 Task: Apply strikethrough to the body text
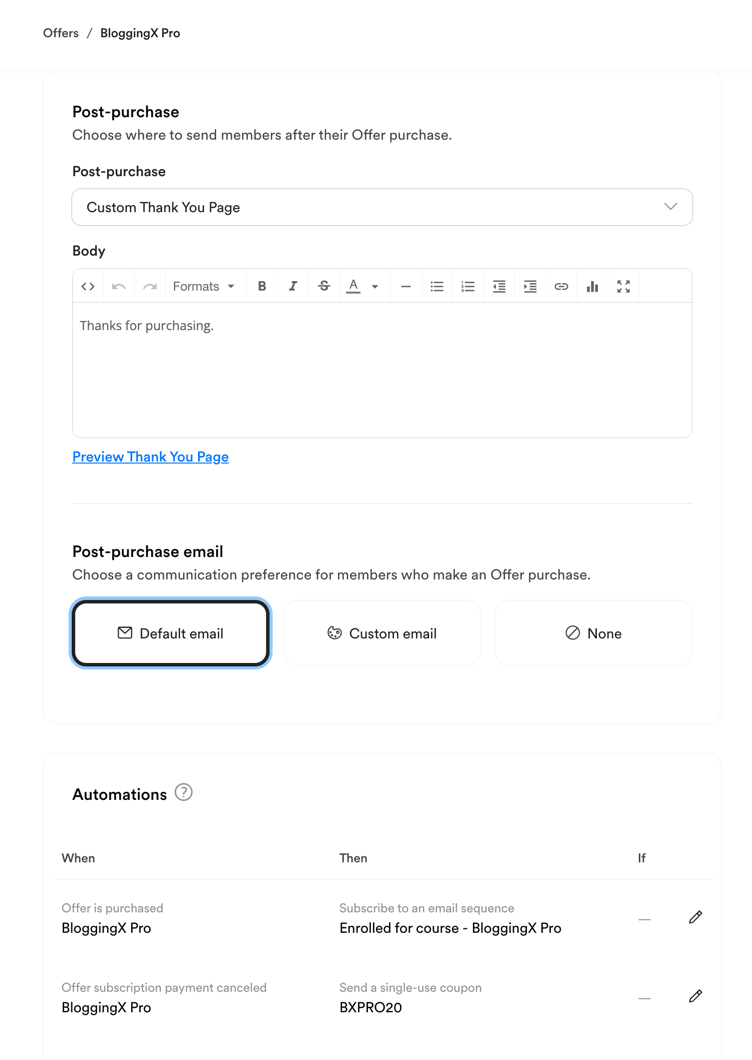pyautogui.click(x=324, y=286)
